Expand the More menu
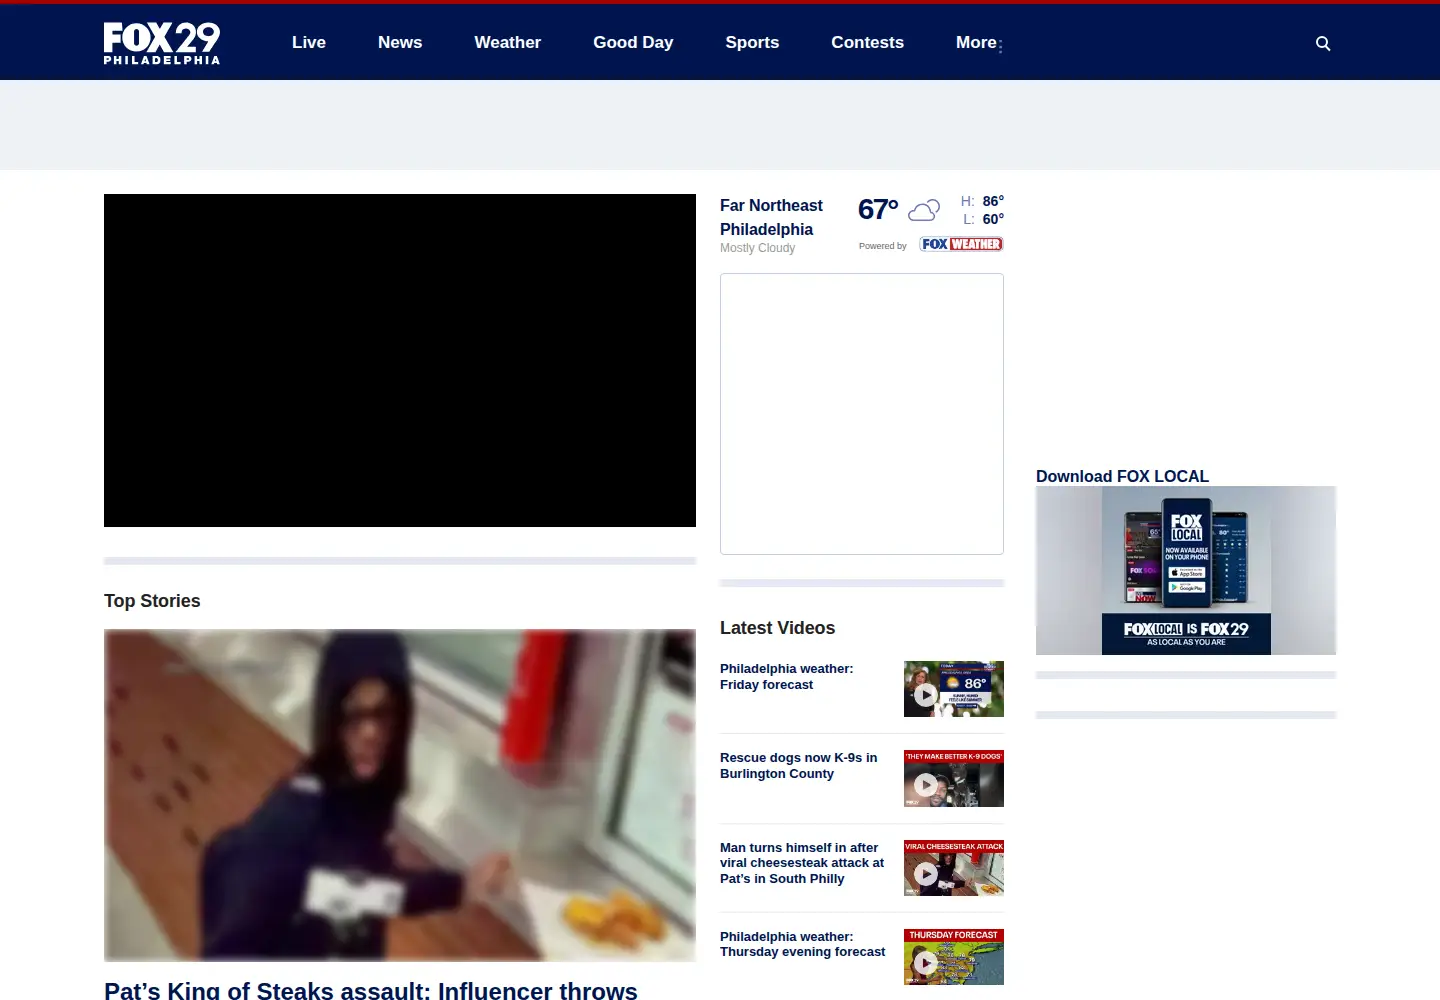Image resolution: width=1440 pixels, height=1000 pixels. tap(979, 43)
